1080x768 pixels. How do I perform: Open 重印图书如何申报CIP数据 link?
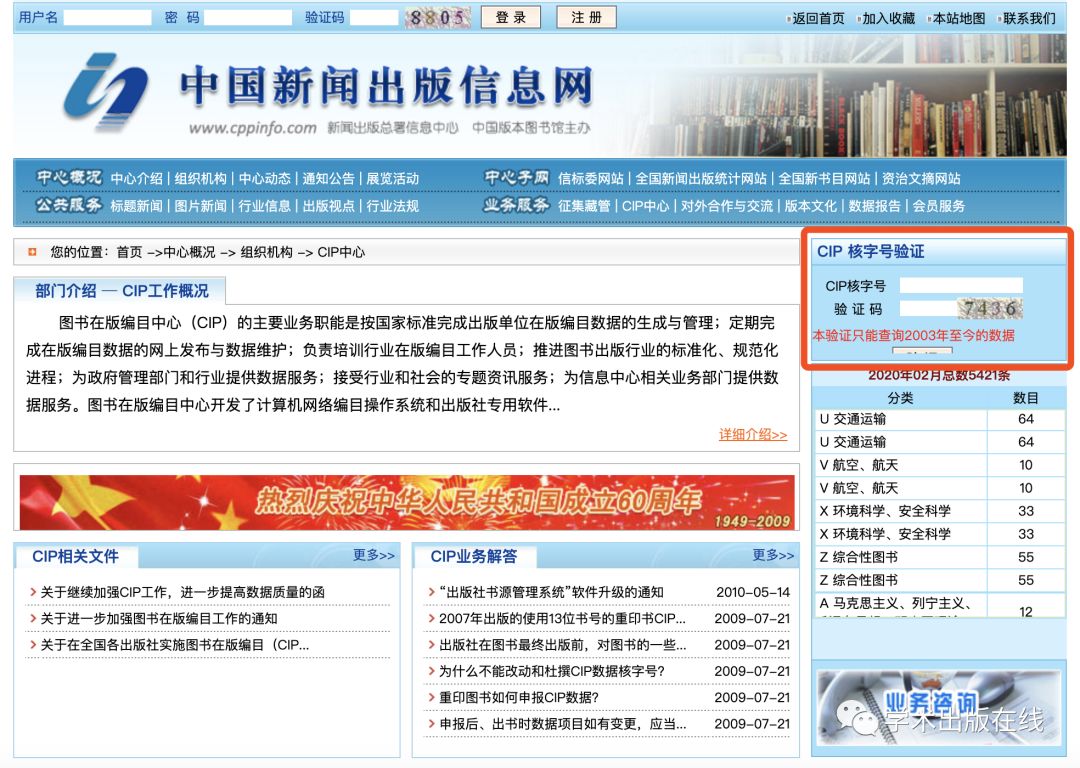pos(519,697)
